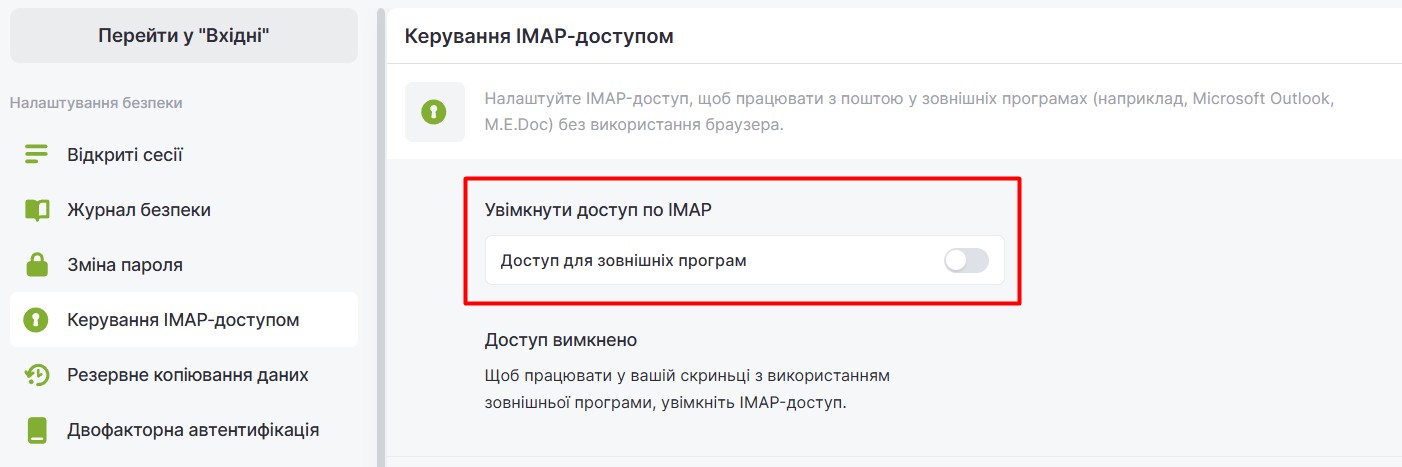Open Резервне копіювання даних settings

(188, 375)
